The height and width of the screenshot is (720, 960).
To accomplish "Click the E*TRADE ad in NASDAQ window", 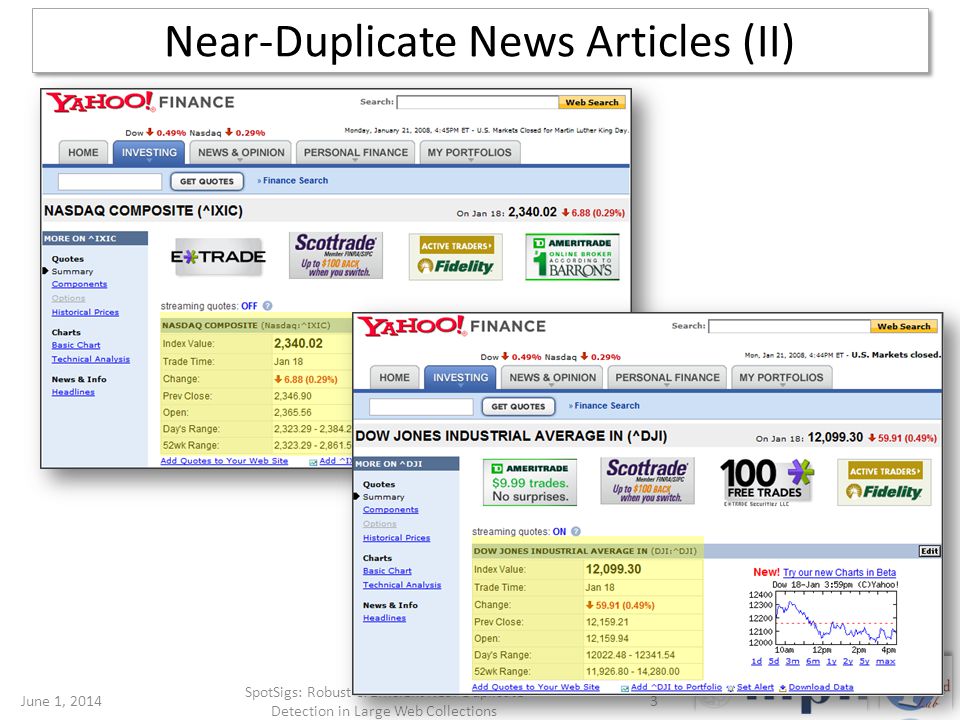I will [x=217, y=257].
